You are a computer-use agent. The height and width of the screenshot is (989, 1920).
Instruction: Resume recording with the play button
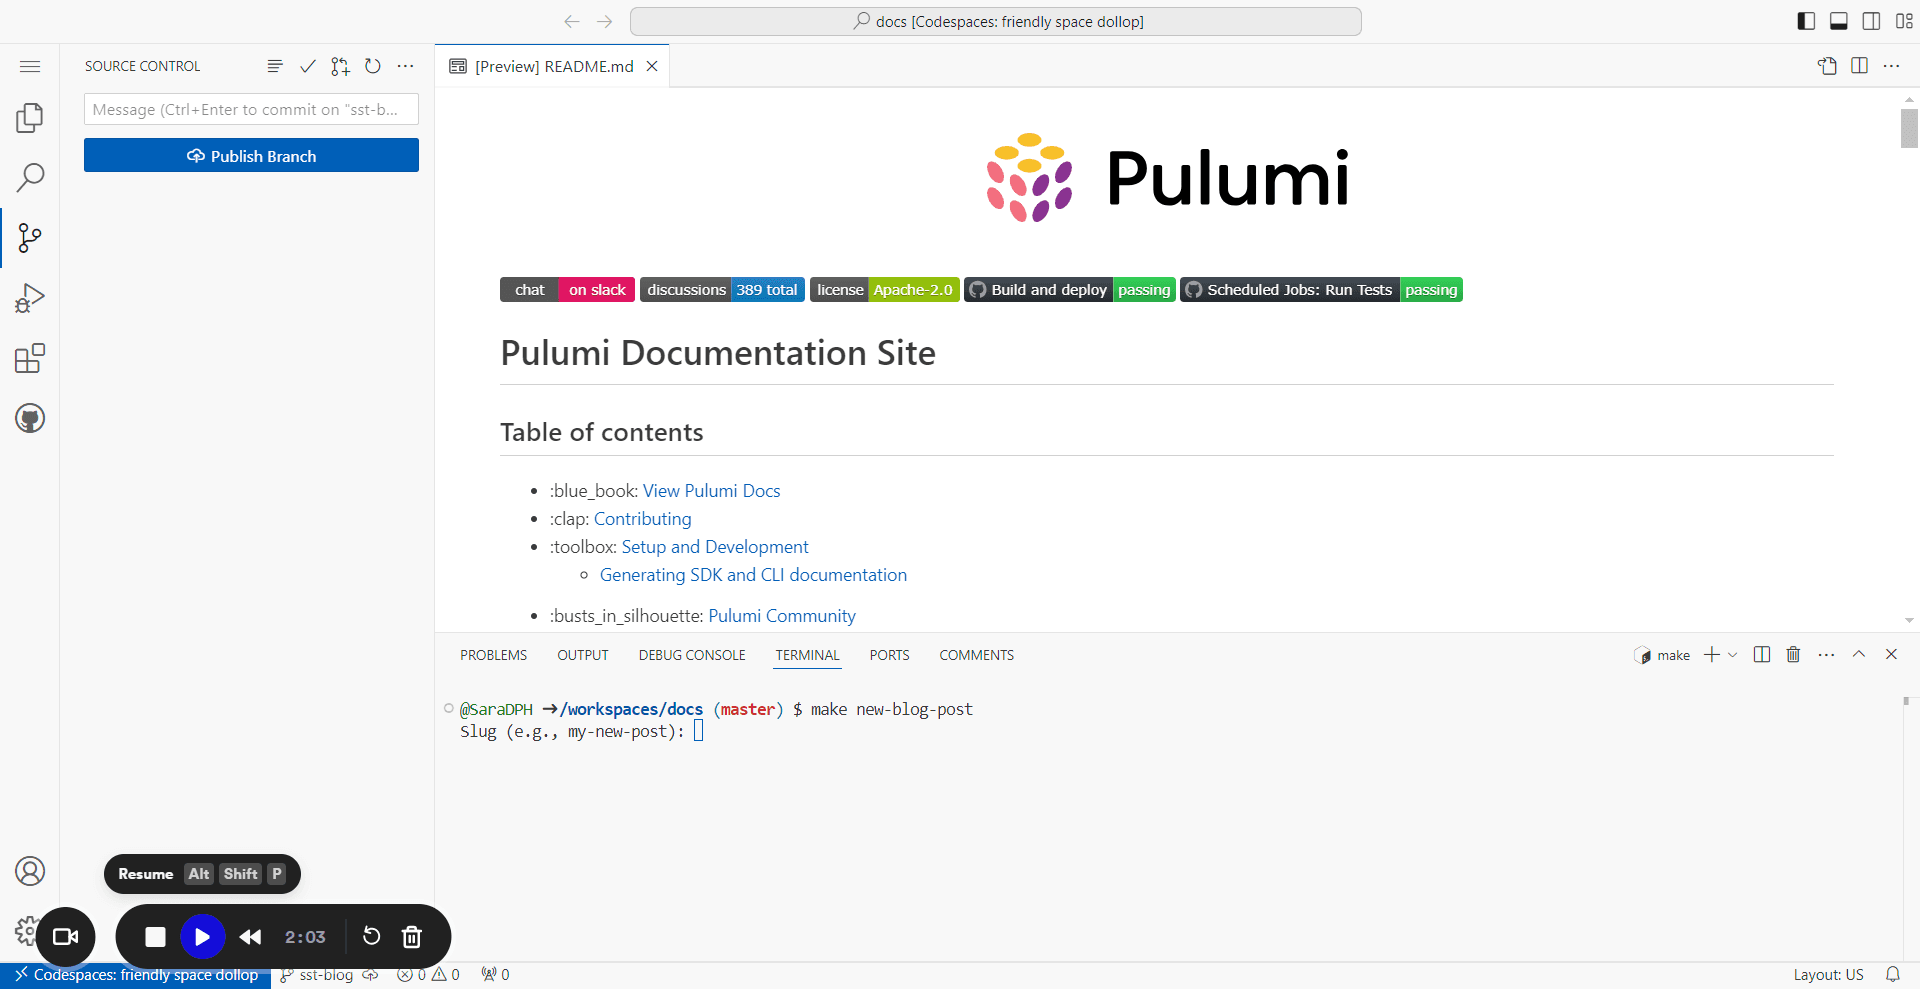[x=202, y=937]
